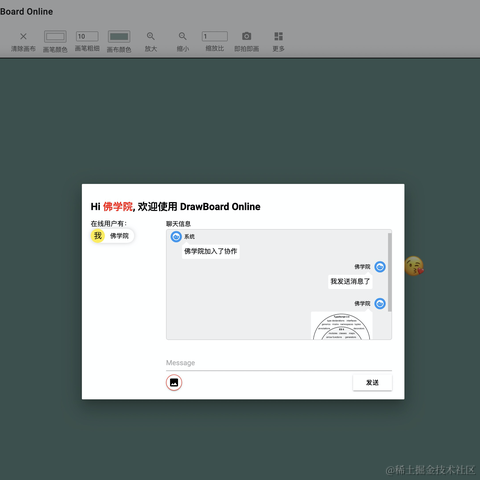Click the zoom in magnifier icon
Screen dimensions: 480x480
151,36
